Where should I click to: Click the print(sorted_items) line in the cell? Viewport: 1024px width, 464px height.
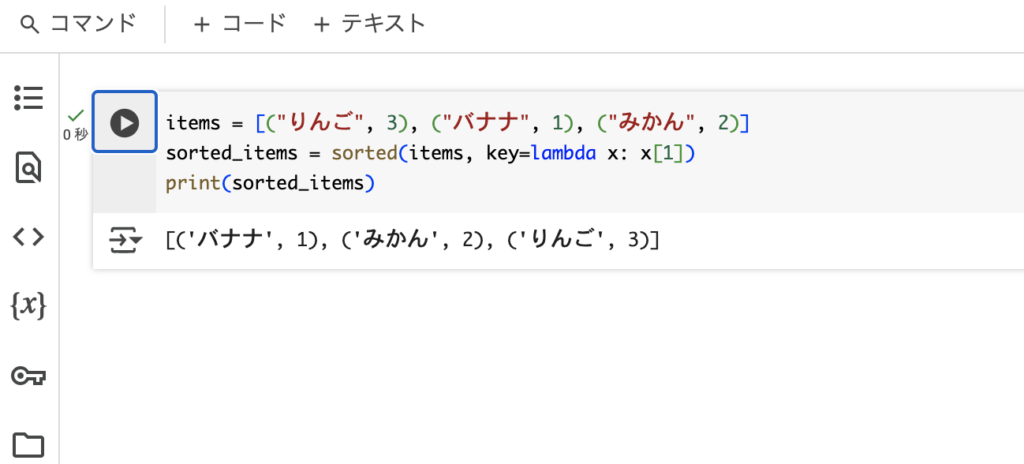pos(270,184)
